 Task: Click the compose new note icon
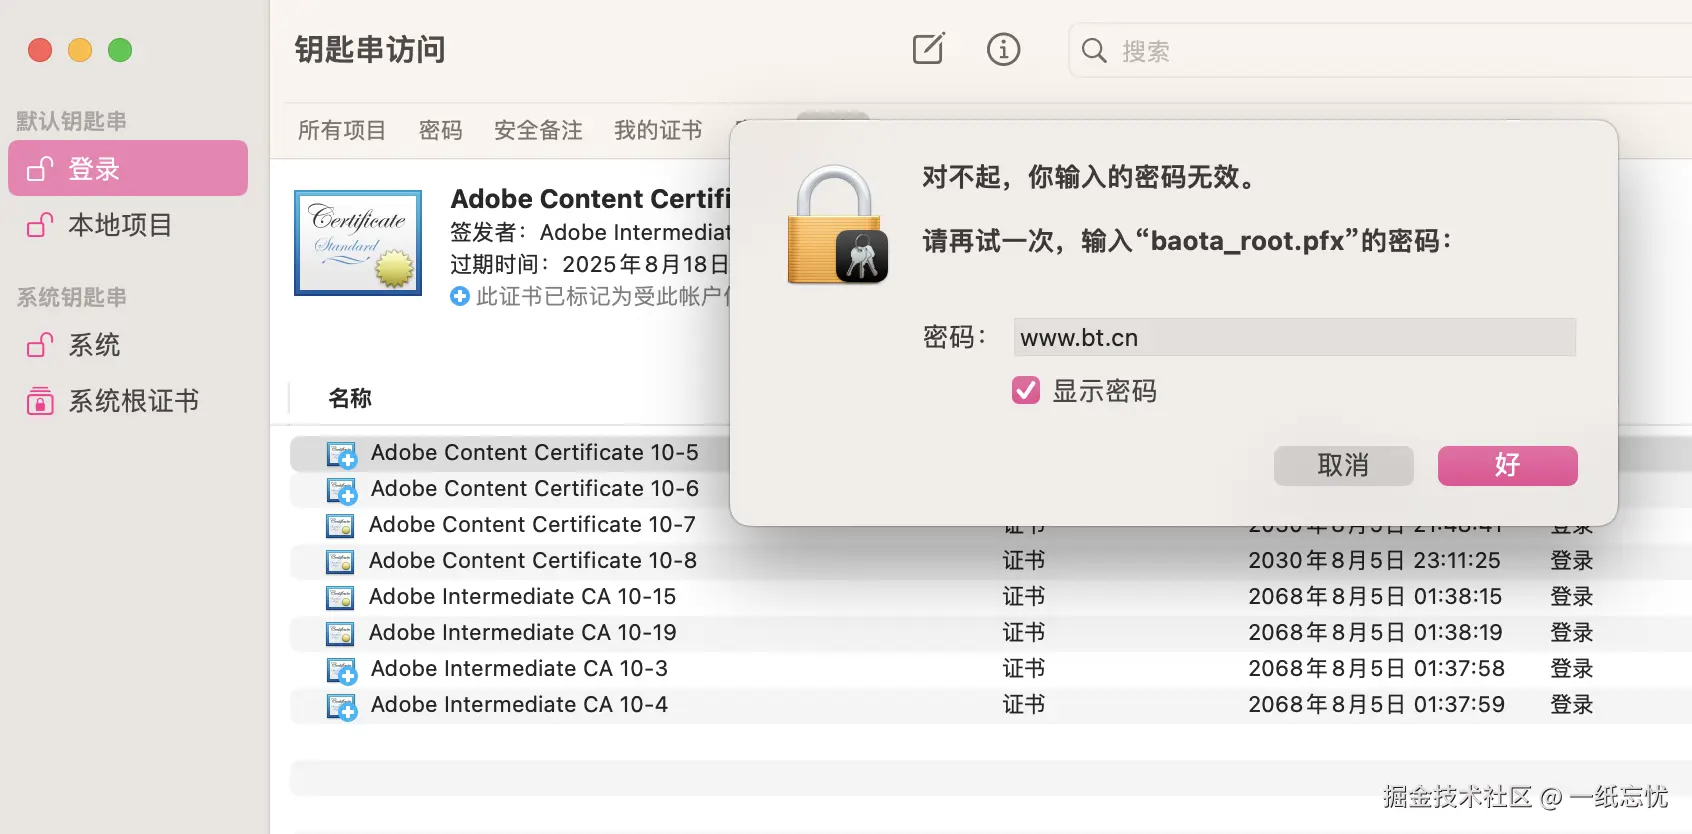[x=928, y=49]
